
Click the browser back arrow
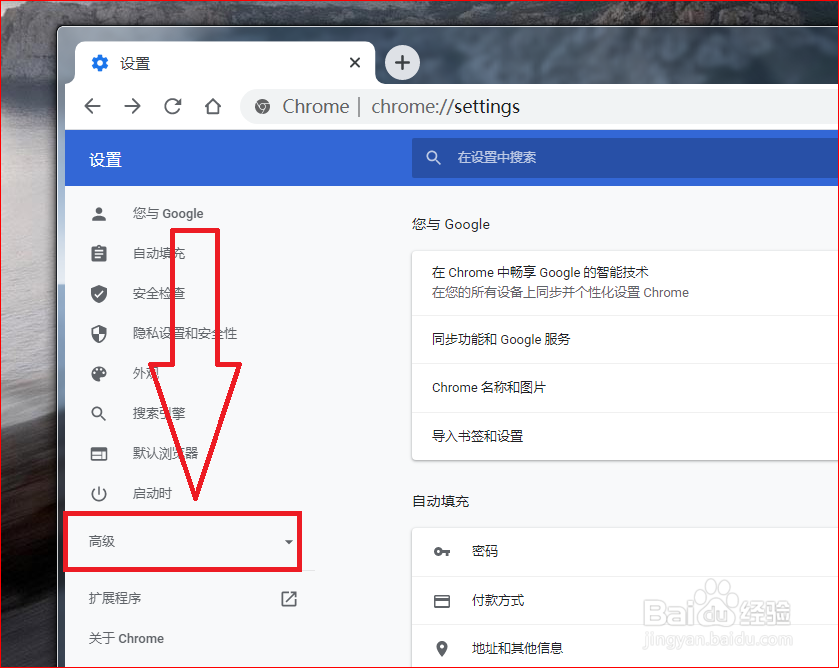pyautogui.click(x=93, y=107)
